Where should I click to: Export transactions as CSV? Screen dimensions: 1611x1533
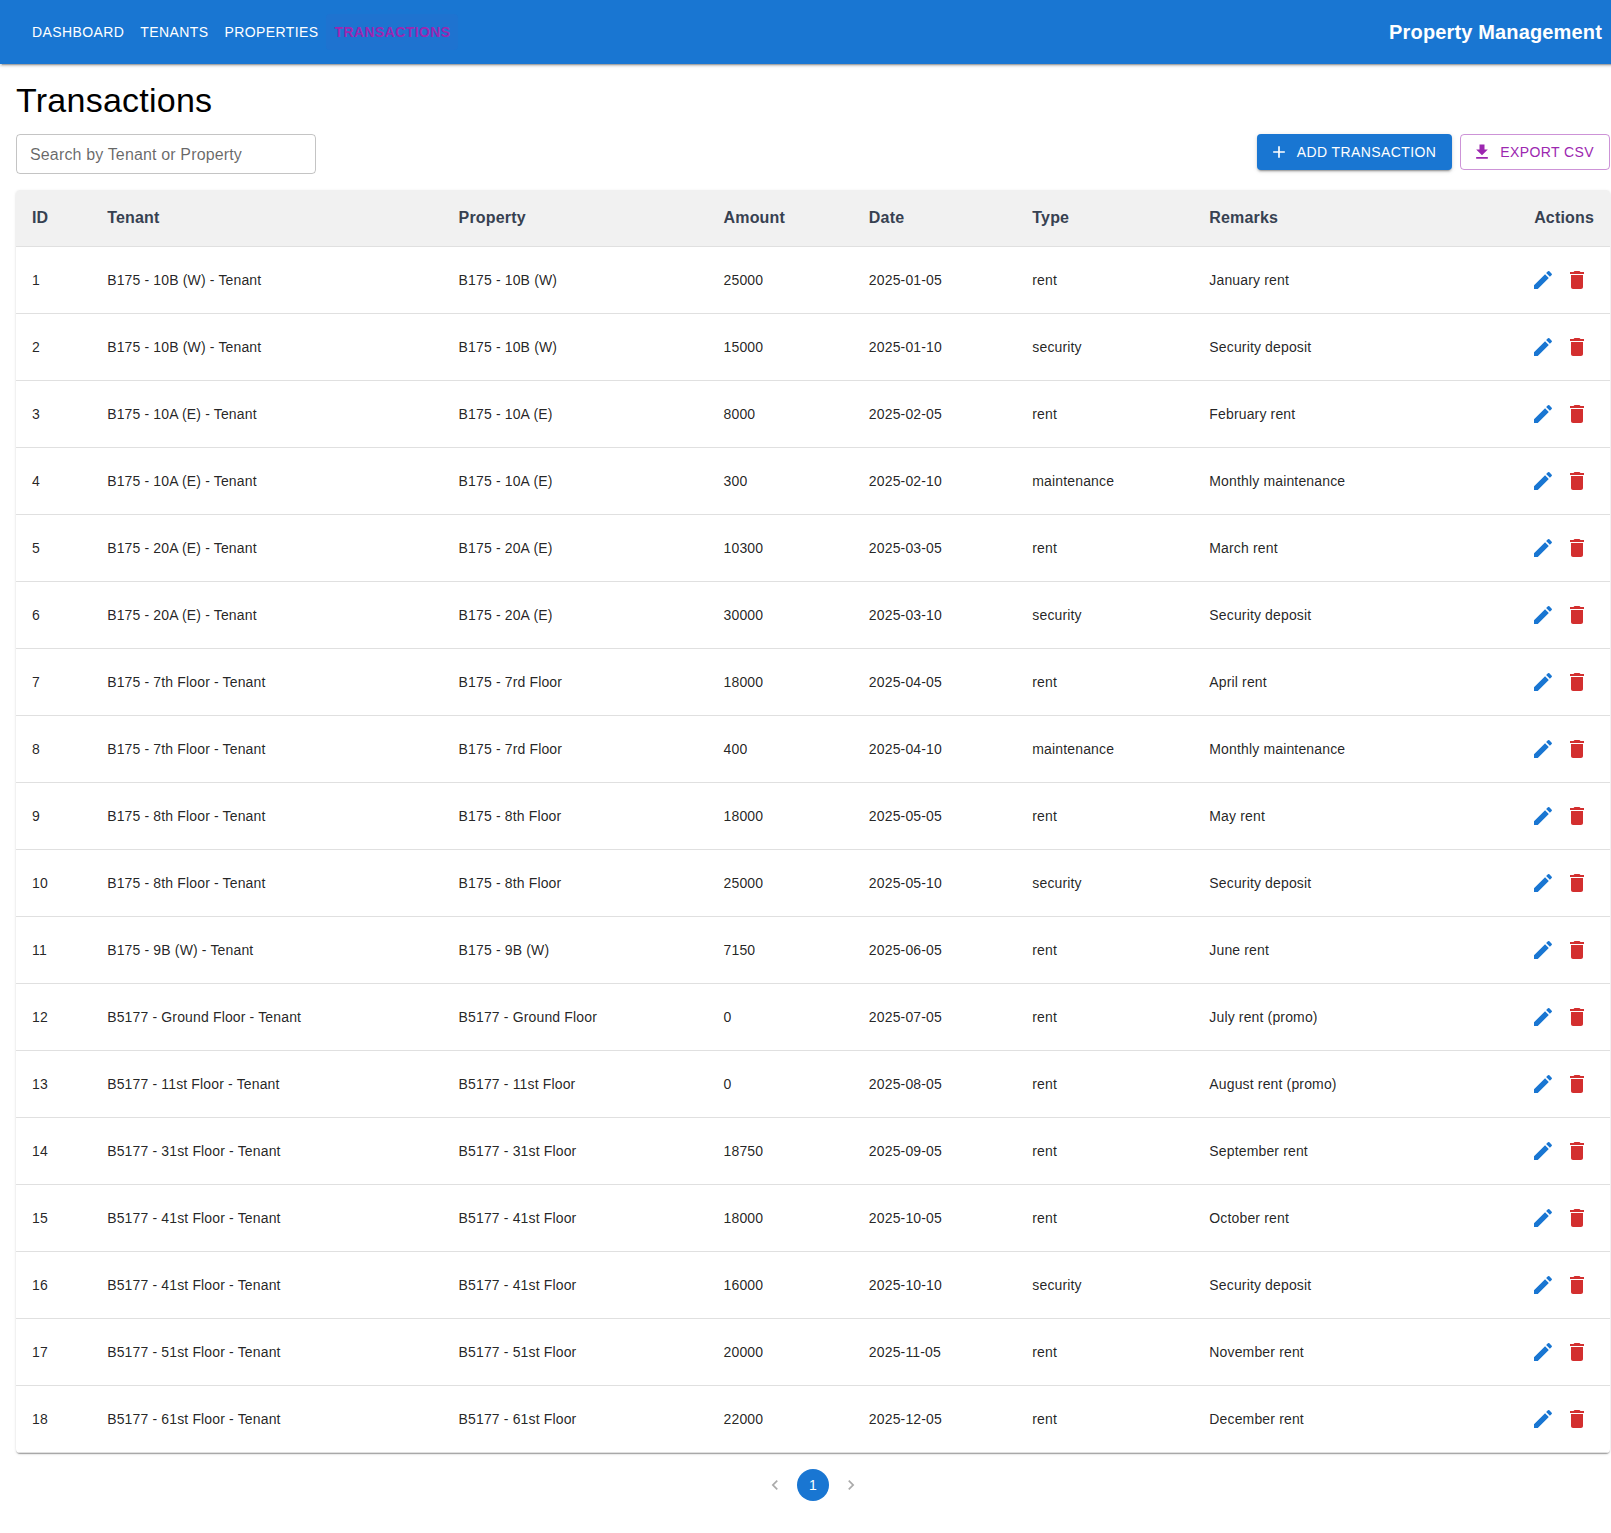pyautogui.click(x=1534, y=152)
